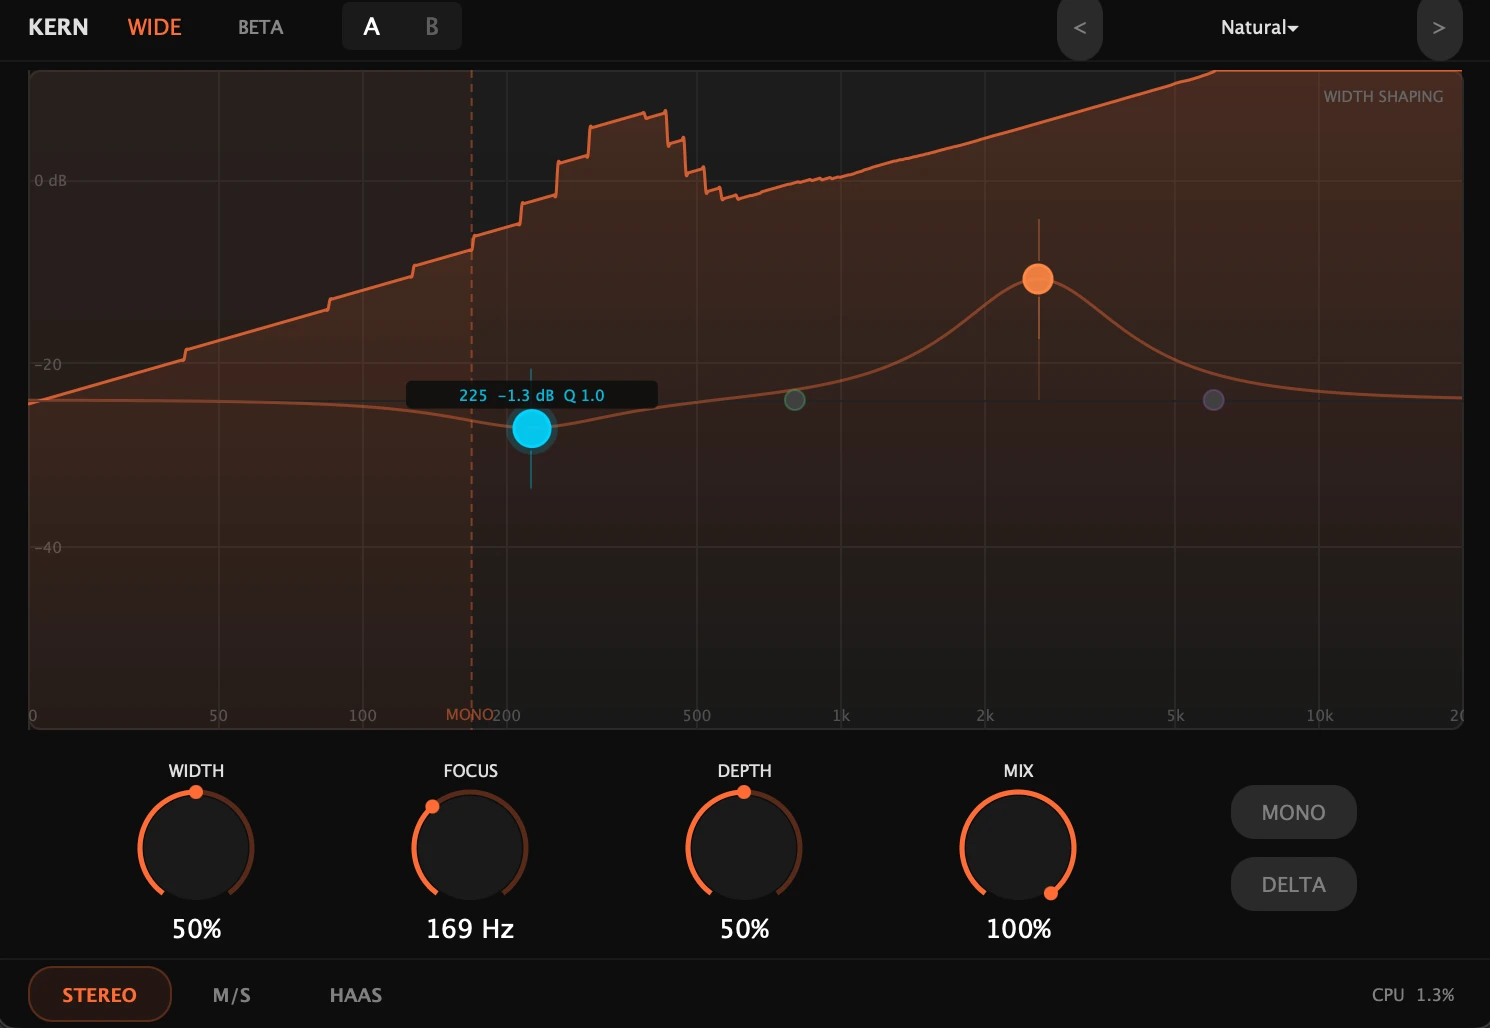Enable MONO monitoring
1490x1028 pixels.
click(x=1293, y=812)
